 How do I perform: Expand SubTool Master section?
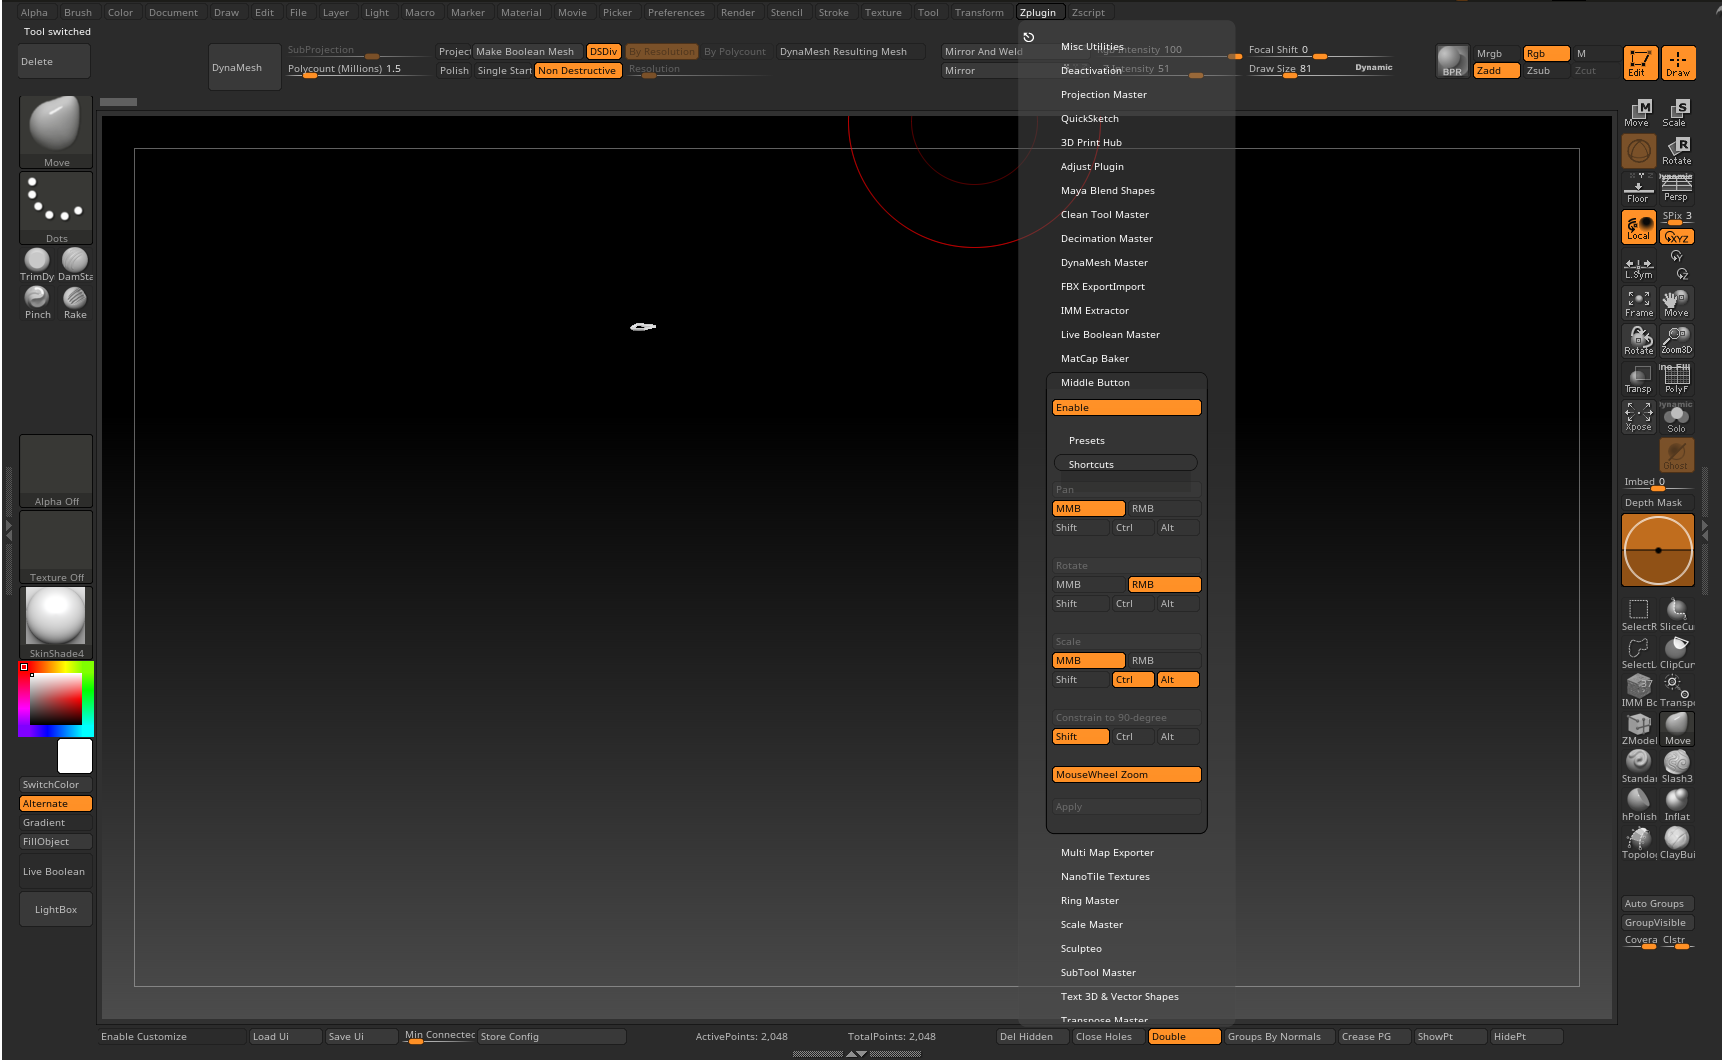[1098, 973]
